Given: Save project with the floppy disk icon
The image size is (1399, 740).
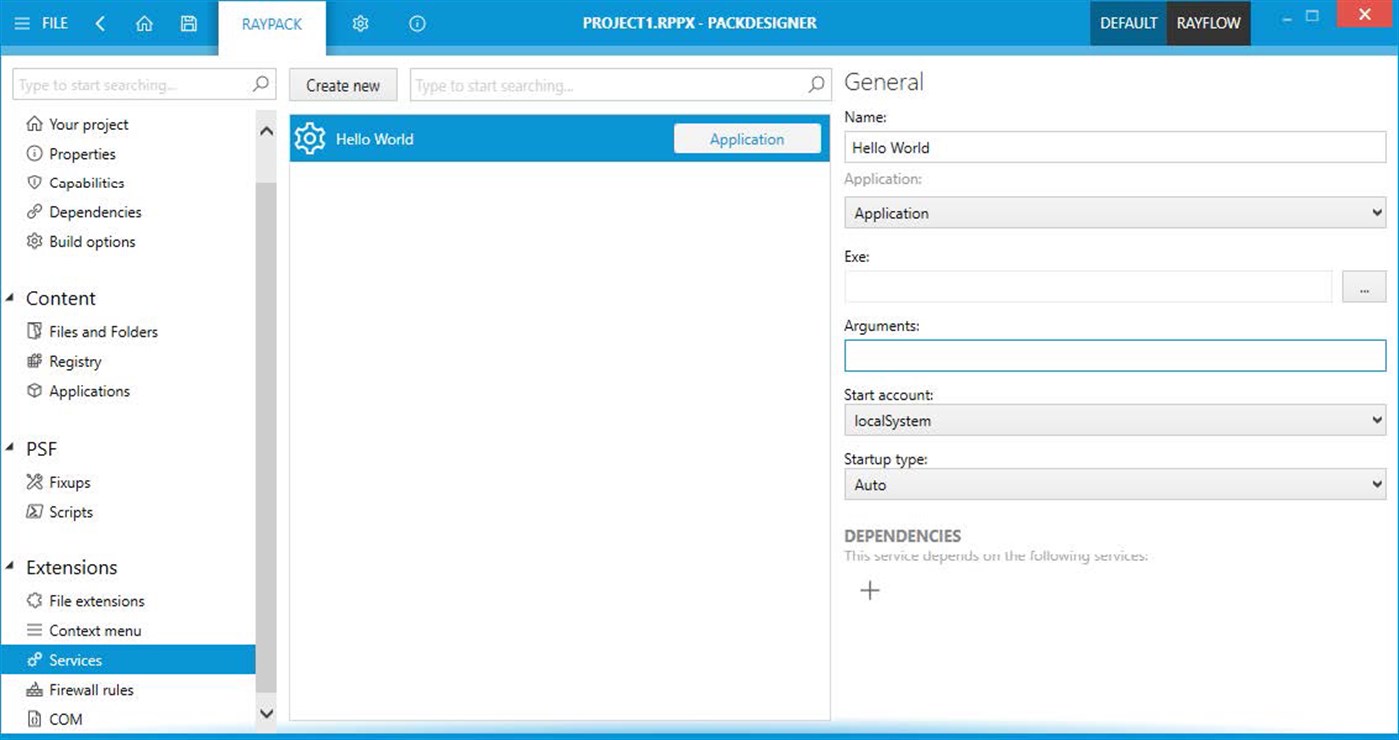Looking at the screenshot, I should (x=188, y=23).
